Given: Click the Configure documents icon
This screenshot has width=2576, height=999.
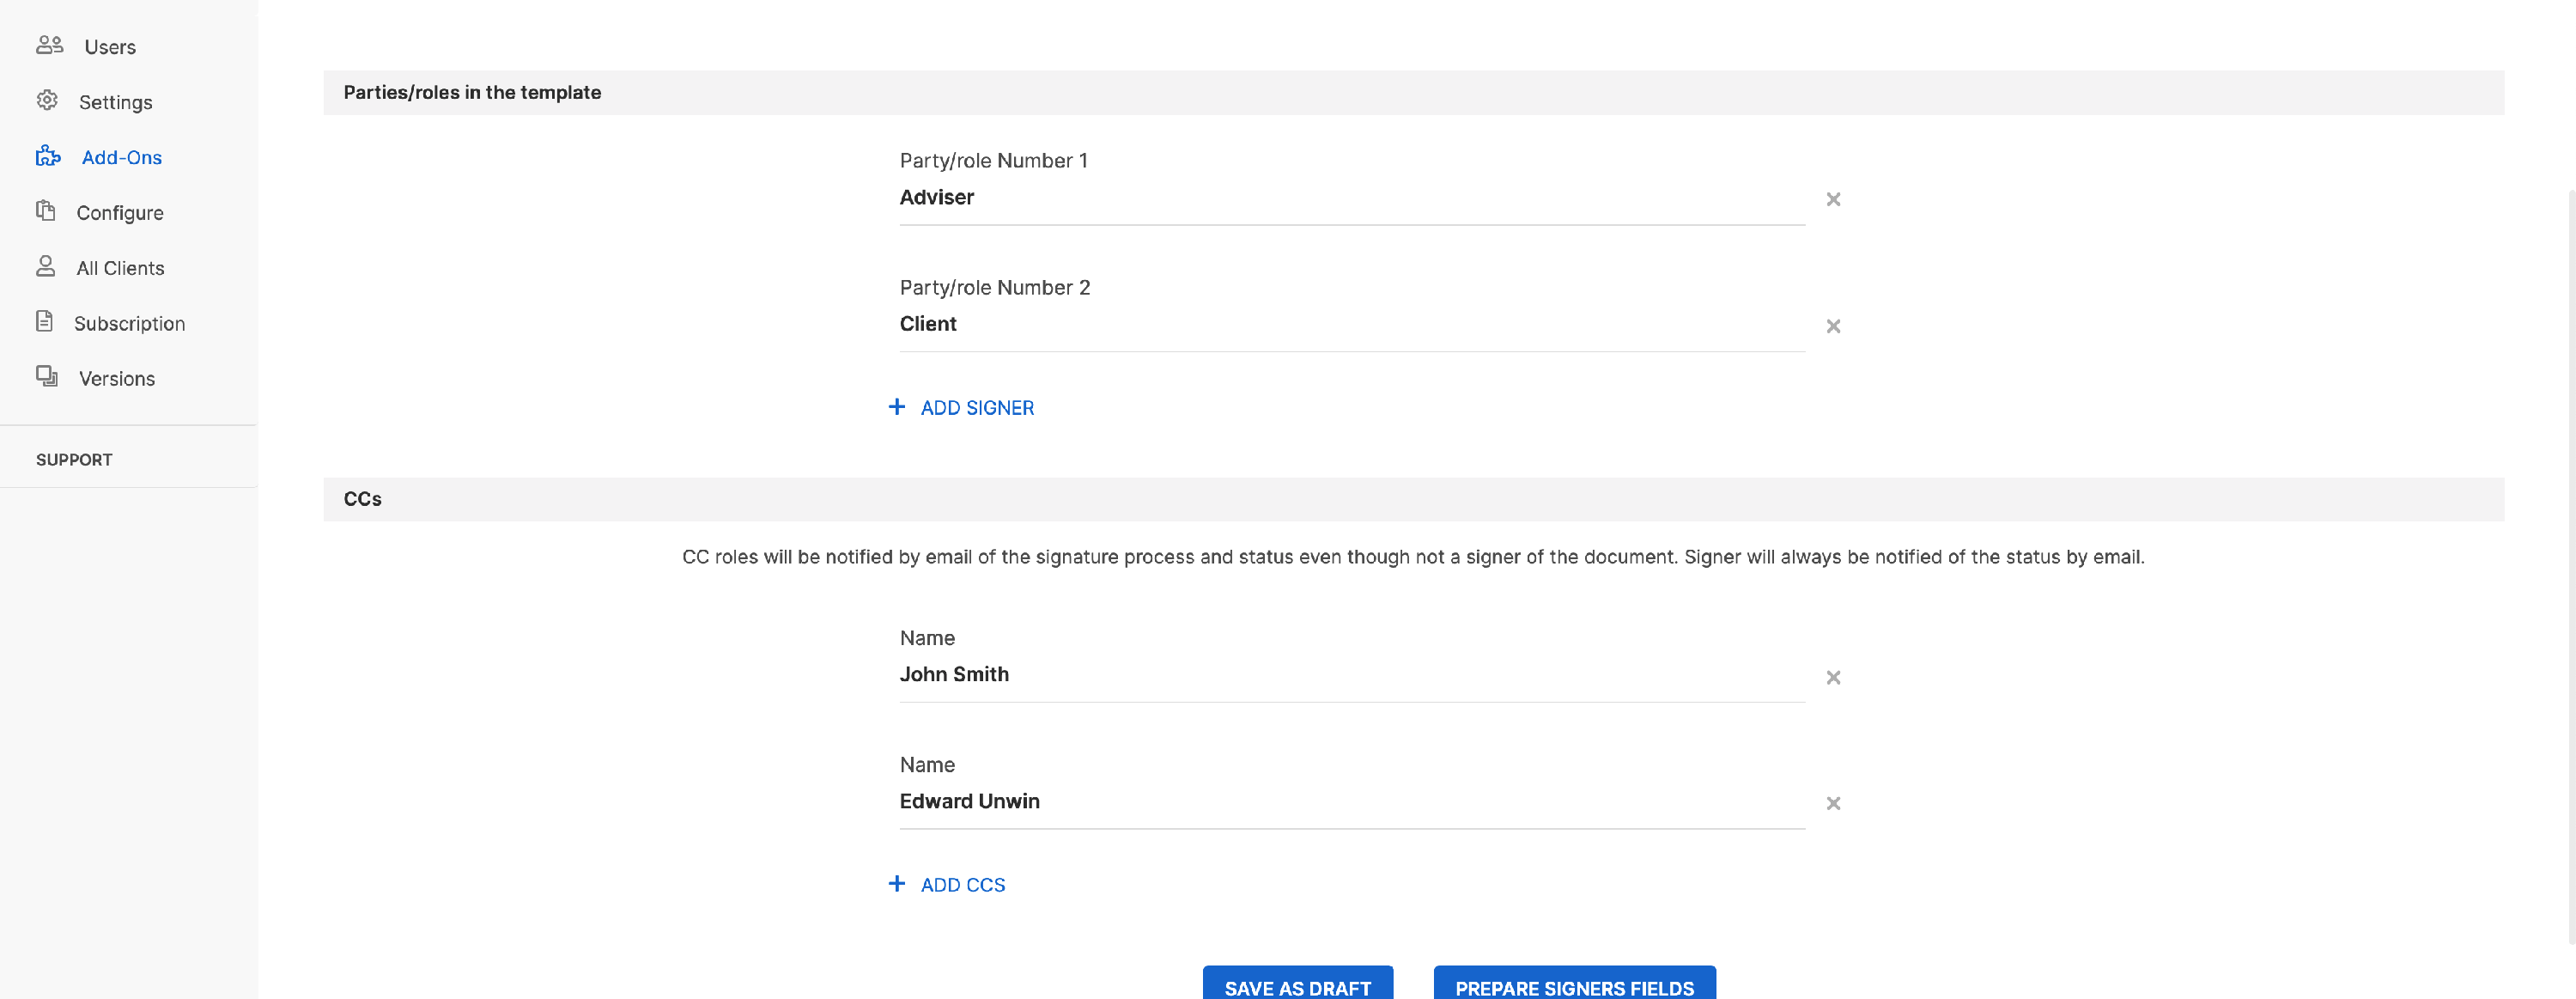Looking at the screenshot, I should click(x=45, y=211).
